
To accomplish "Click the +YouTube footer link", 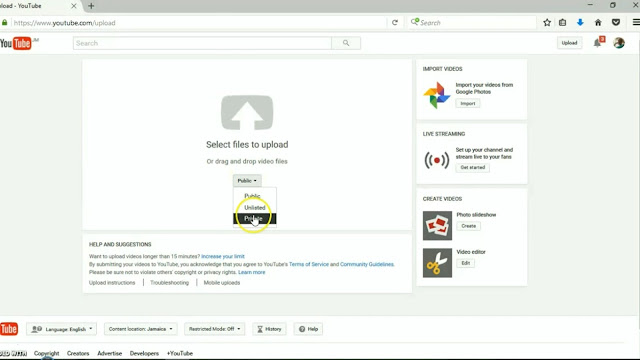I will pos(180,353).
